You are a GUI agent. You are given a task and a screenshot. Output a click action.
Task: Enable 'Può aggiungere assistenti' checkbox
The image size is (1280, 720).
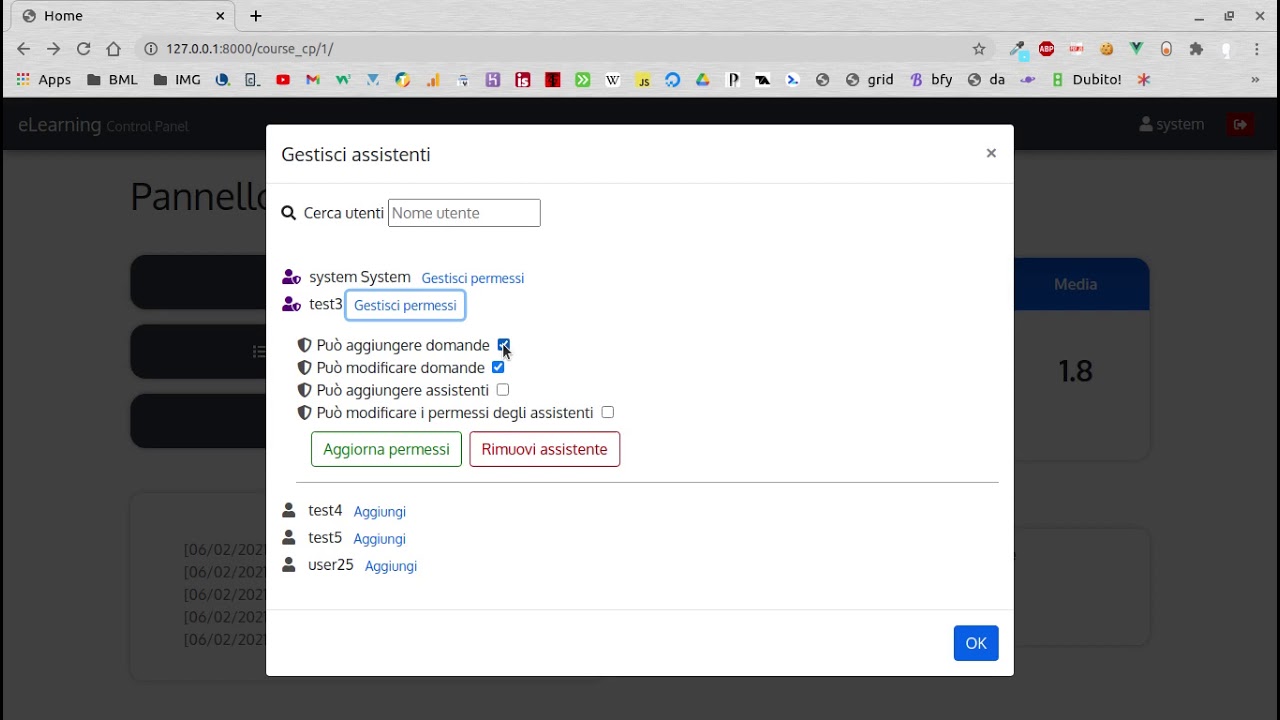tap(503, 390)
